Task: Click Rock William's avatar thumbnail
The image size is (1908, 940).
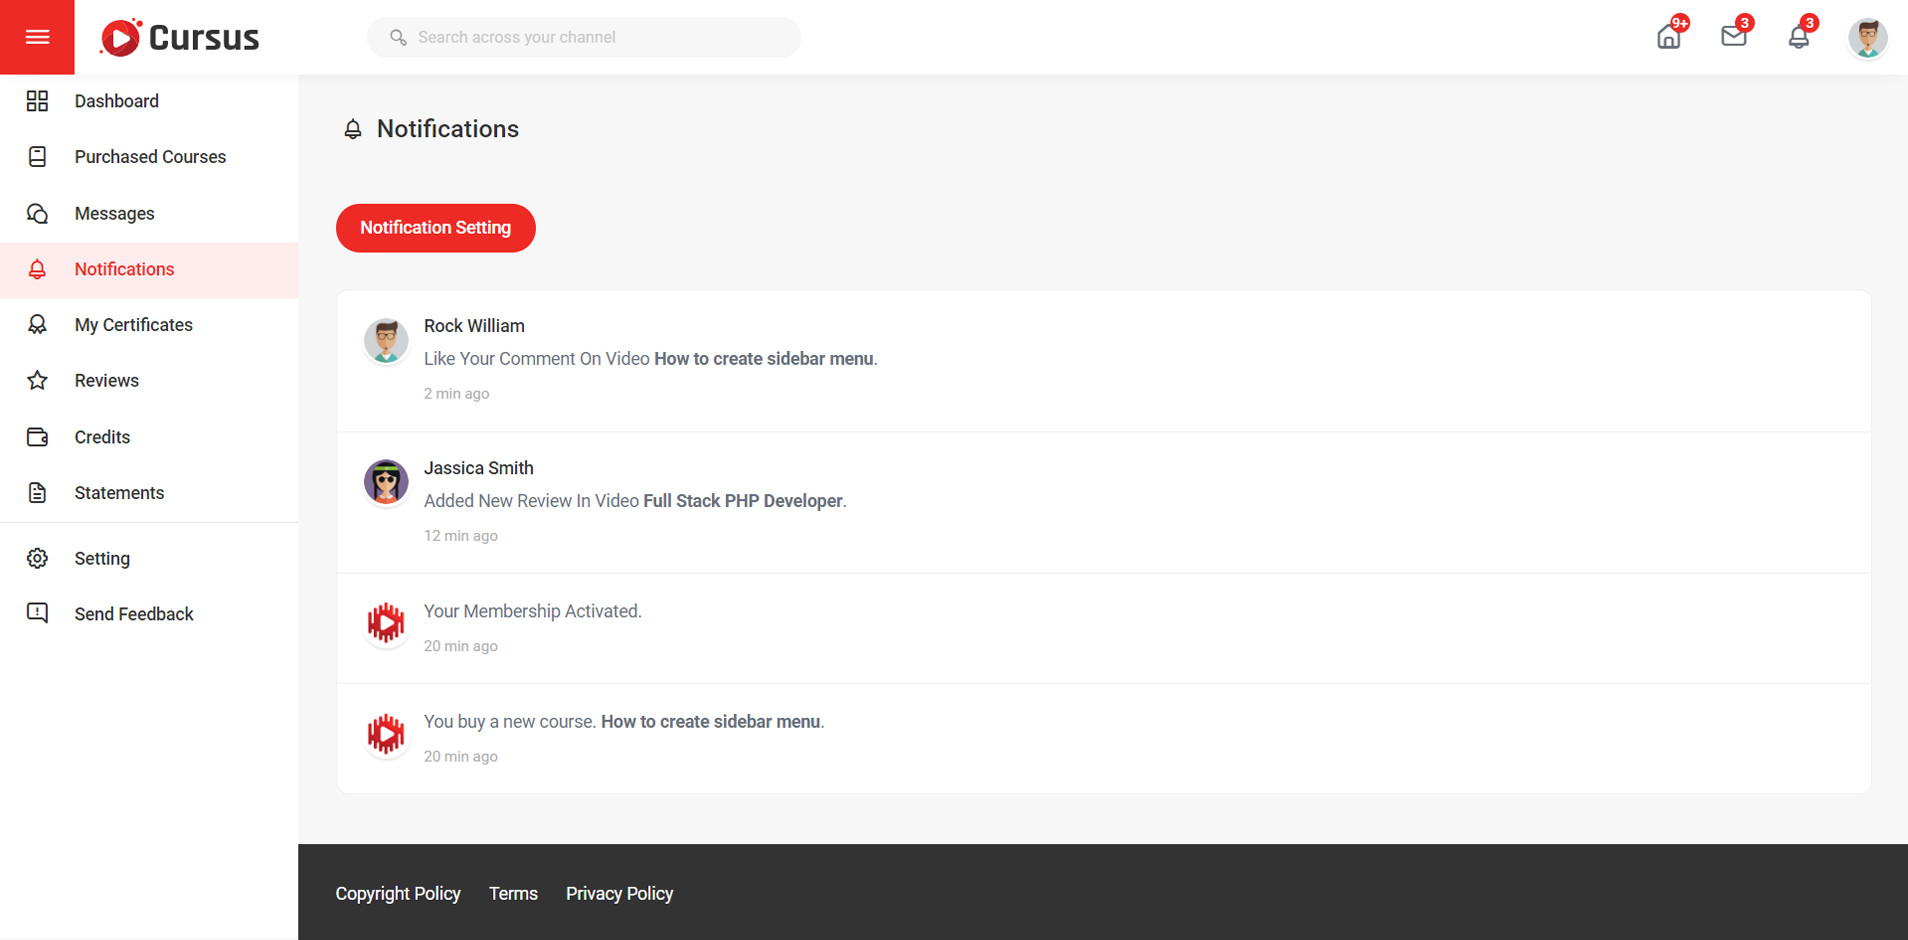Action: [x=386, y=341]
